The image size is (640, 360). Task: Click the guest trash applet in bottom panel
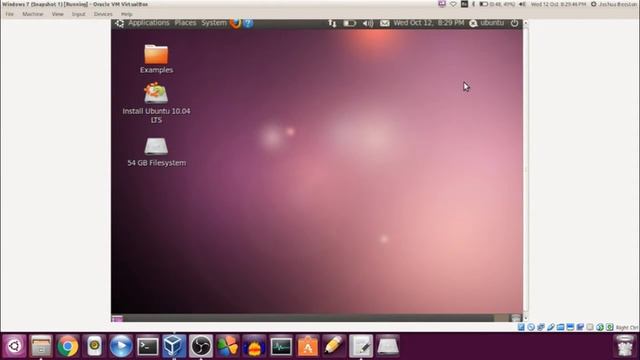516,318
